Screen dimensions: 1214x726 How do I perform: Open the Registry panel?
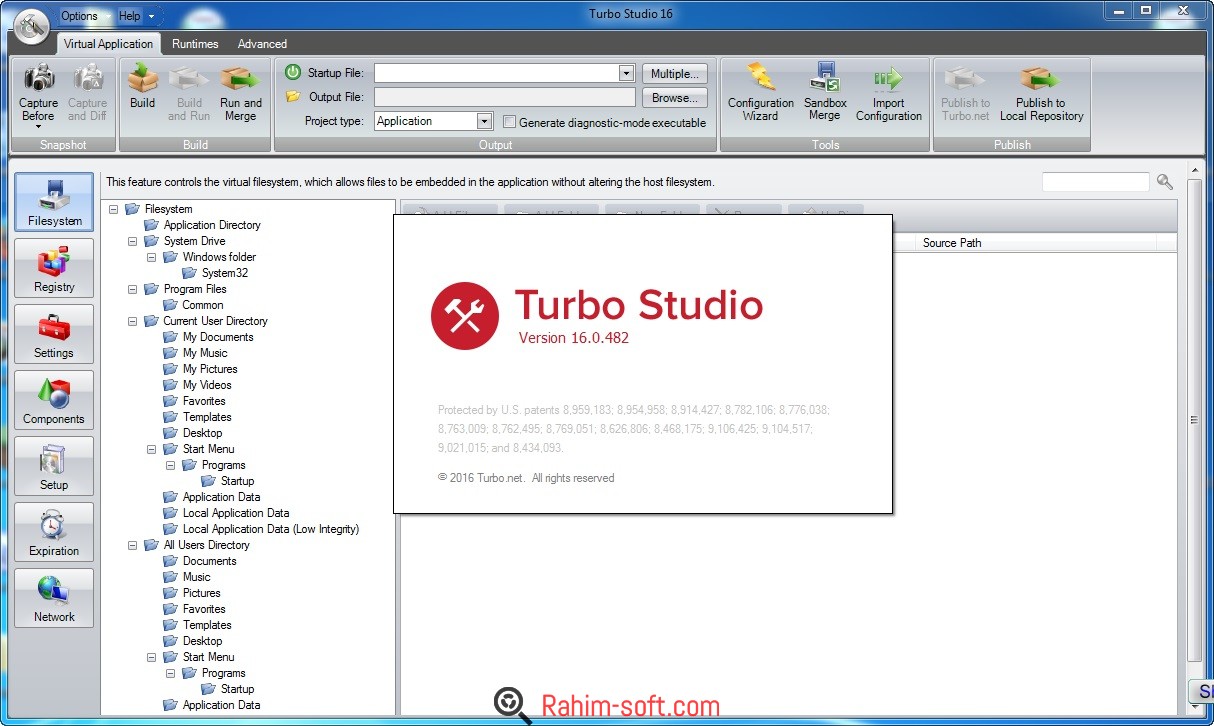click(x=54, y=268)
